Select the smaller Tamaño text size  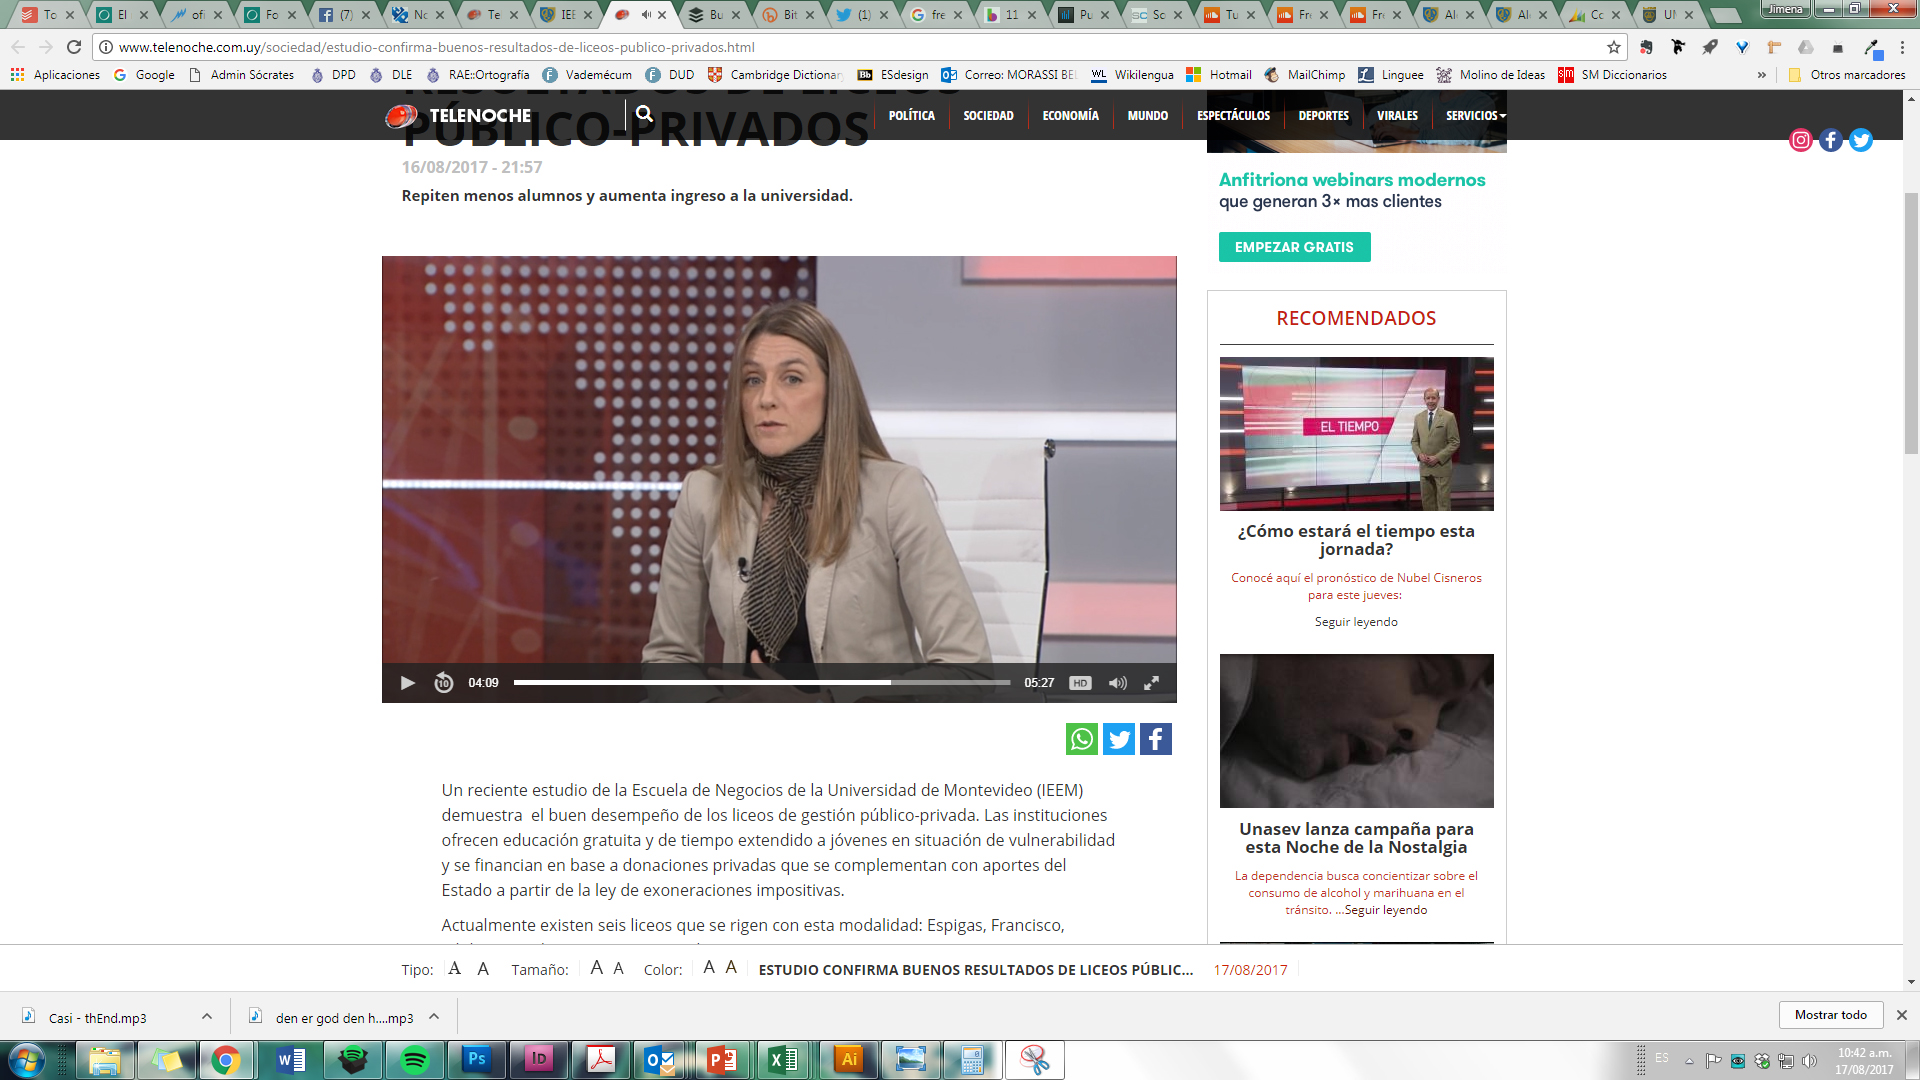click(619, 968)
